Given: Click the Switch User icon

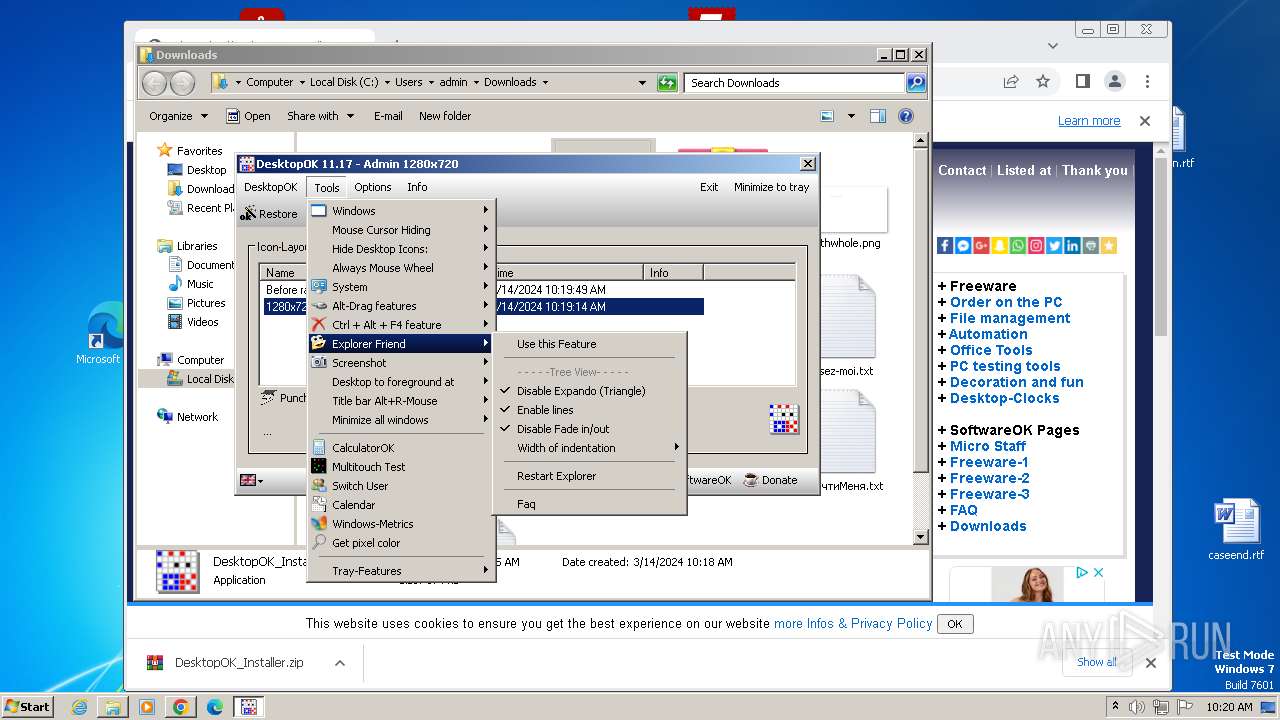Looking at the screenshot, I should click(318, 486).
